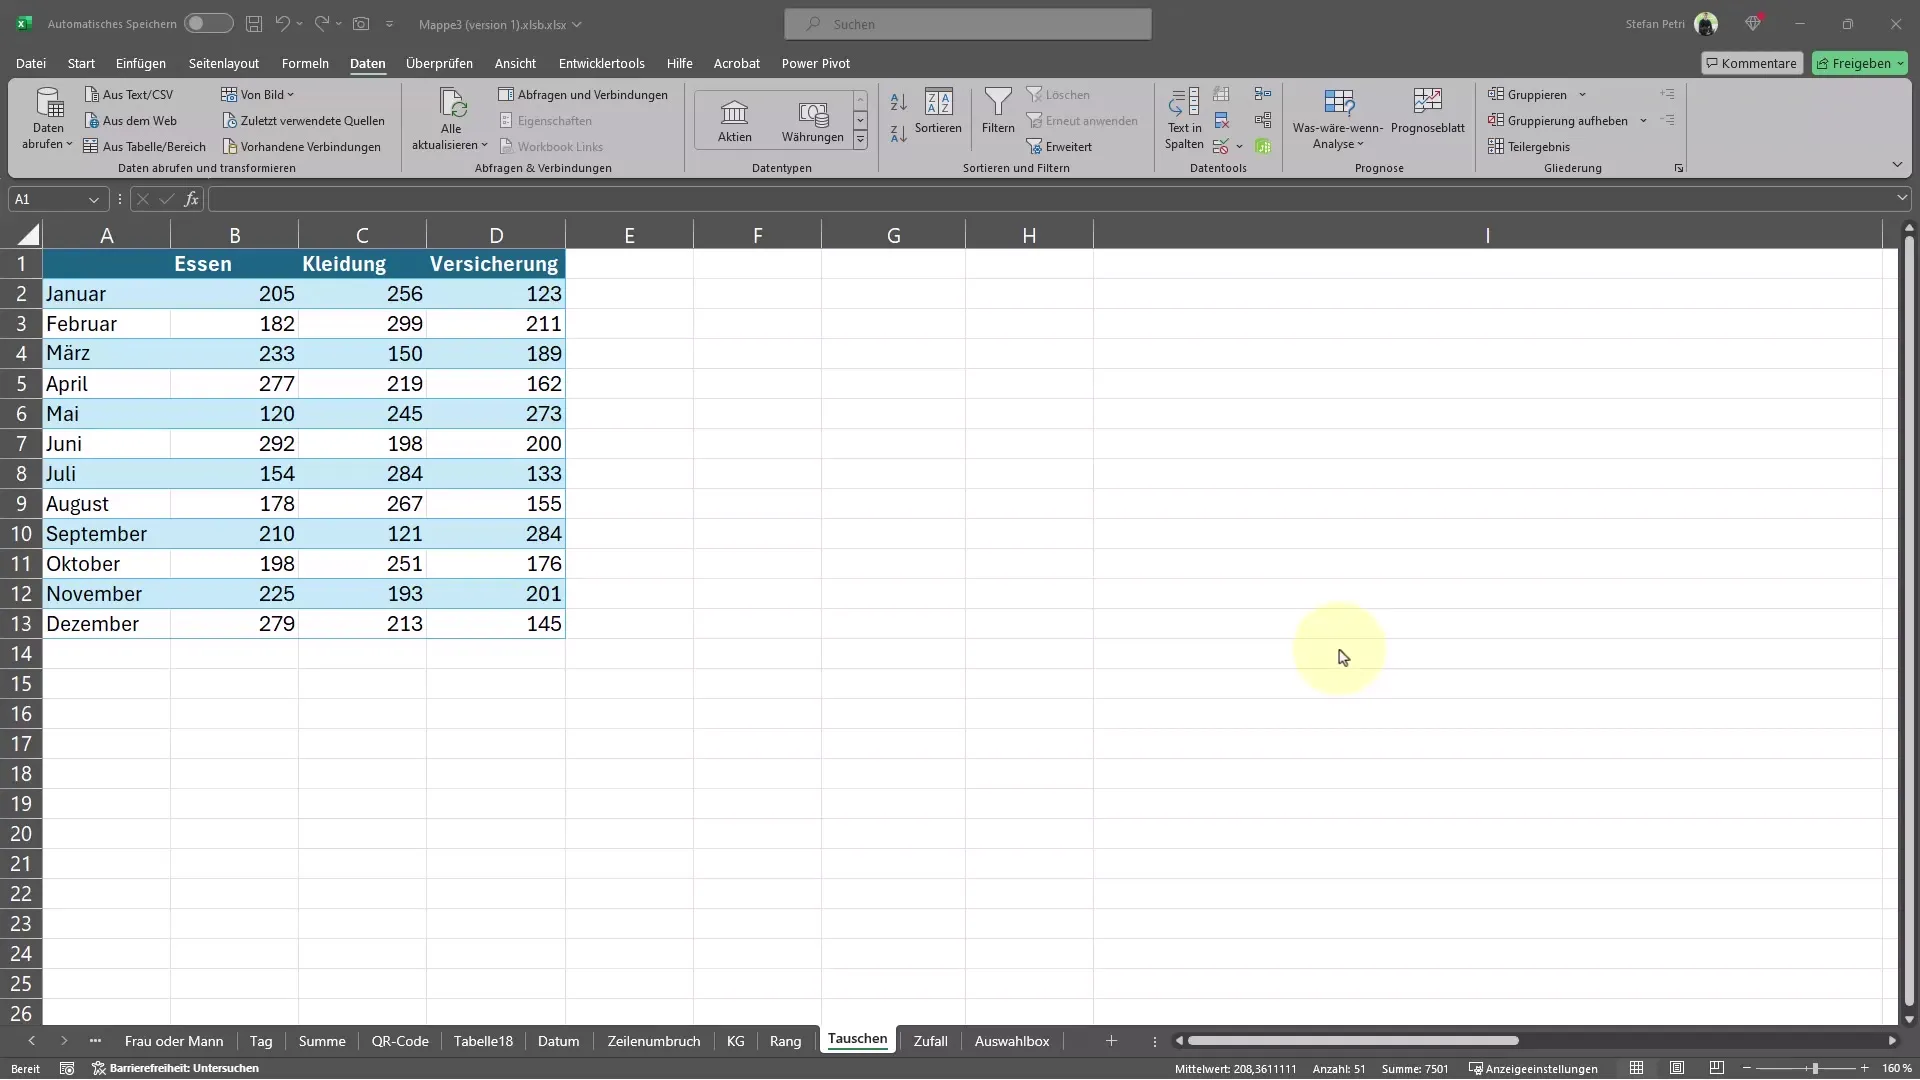Click the Beziehungen icon

(x=1263, y=120)
